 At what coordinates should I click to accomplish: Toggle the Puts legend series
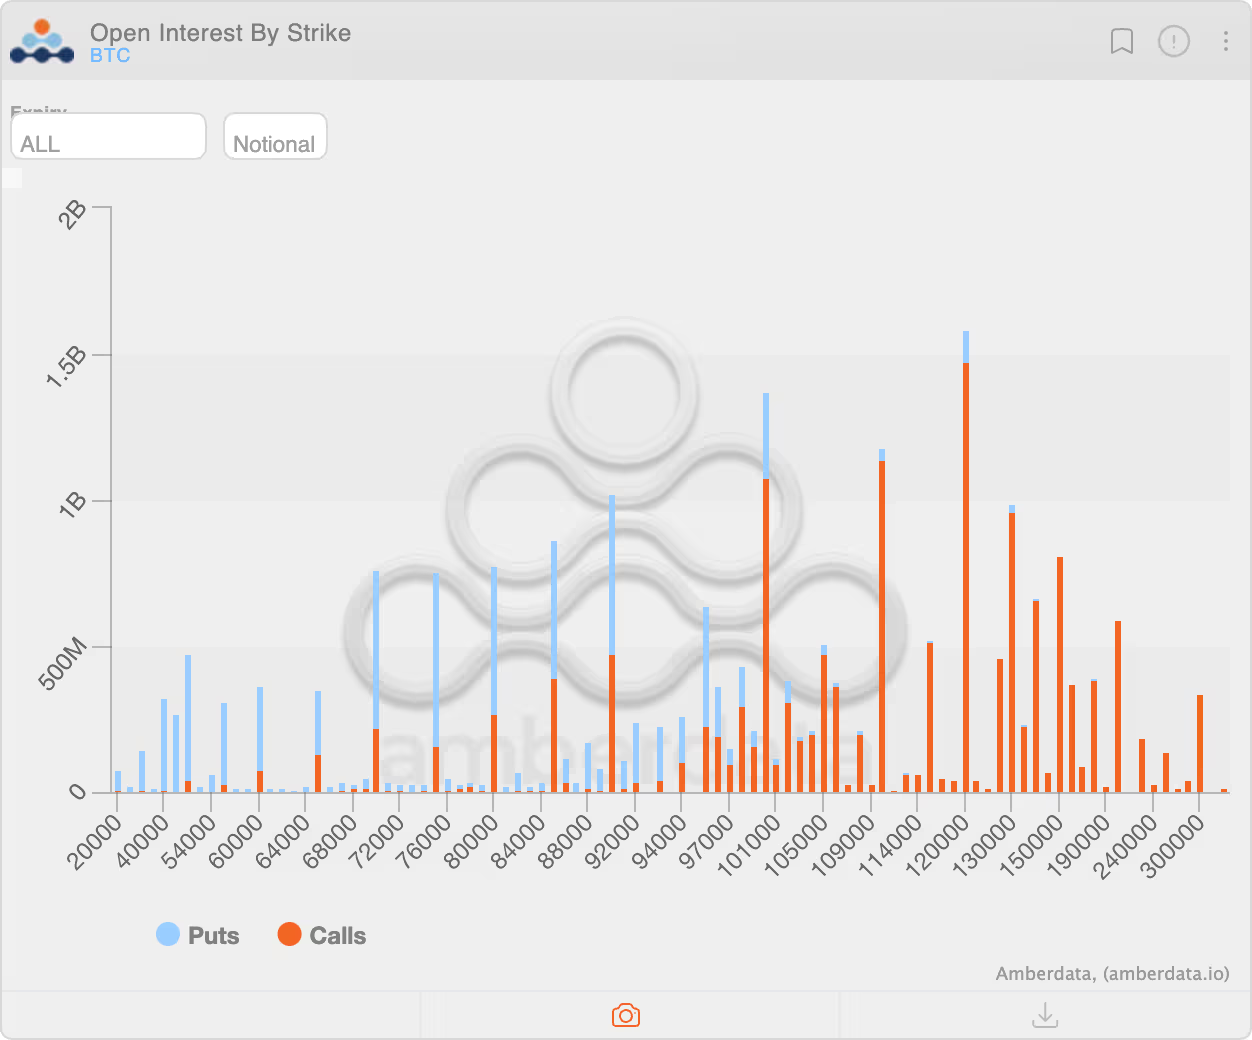(198, 935)
